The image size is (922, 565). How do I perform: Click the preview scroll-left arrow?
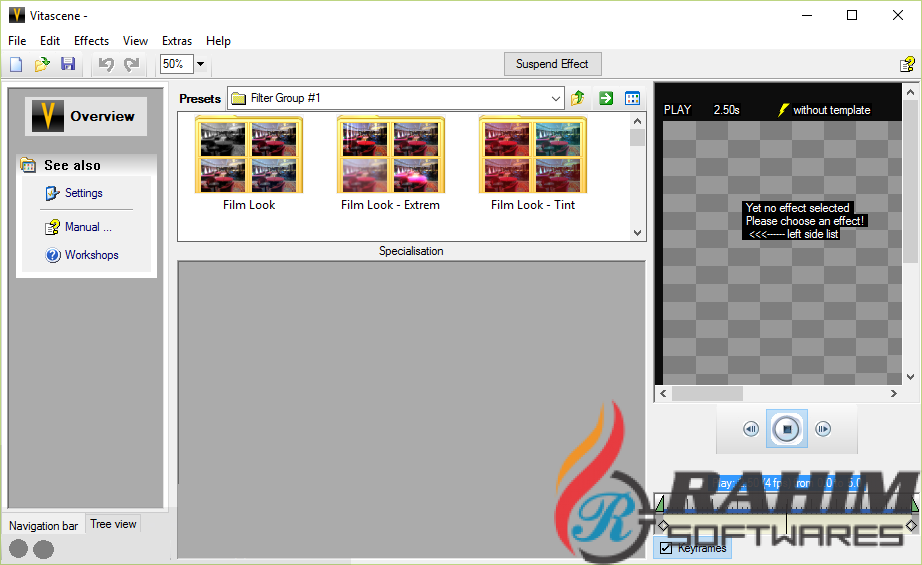point(663,393)
